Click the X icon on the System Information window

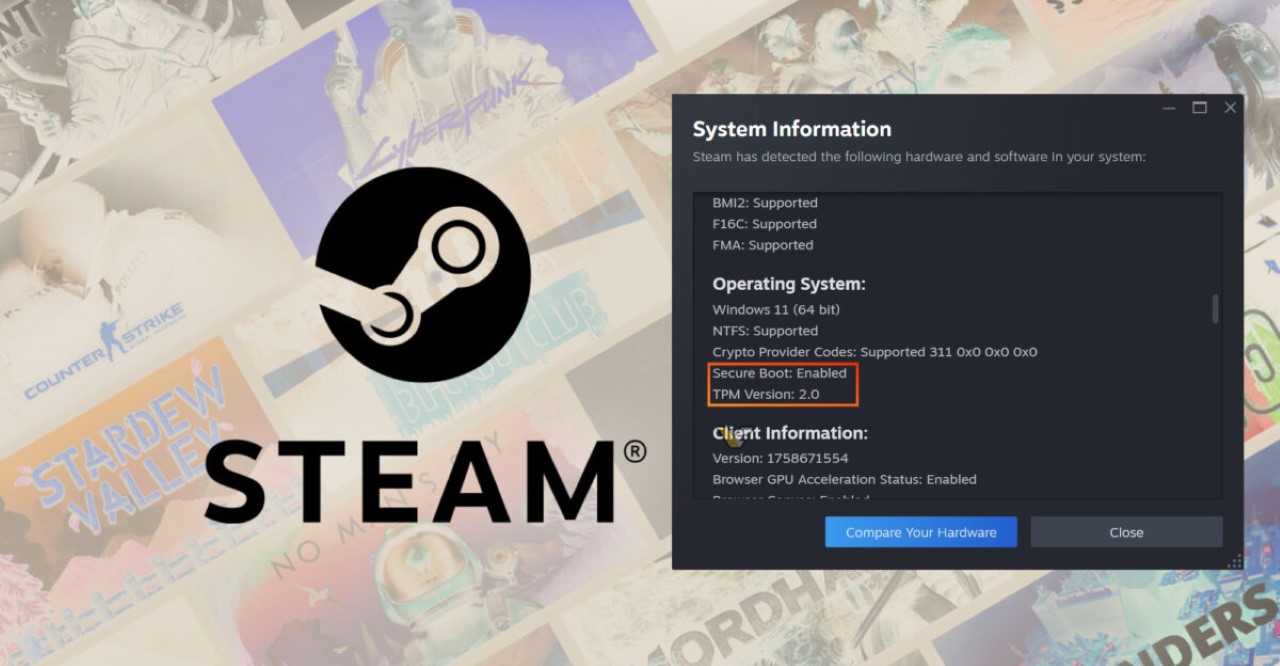click(x=1230, y=107)
